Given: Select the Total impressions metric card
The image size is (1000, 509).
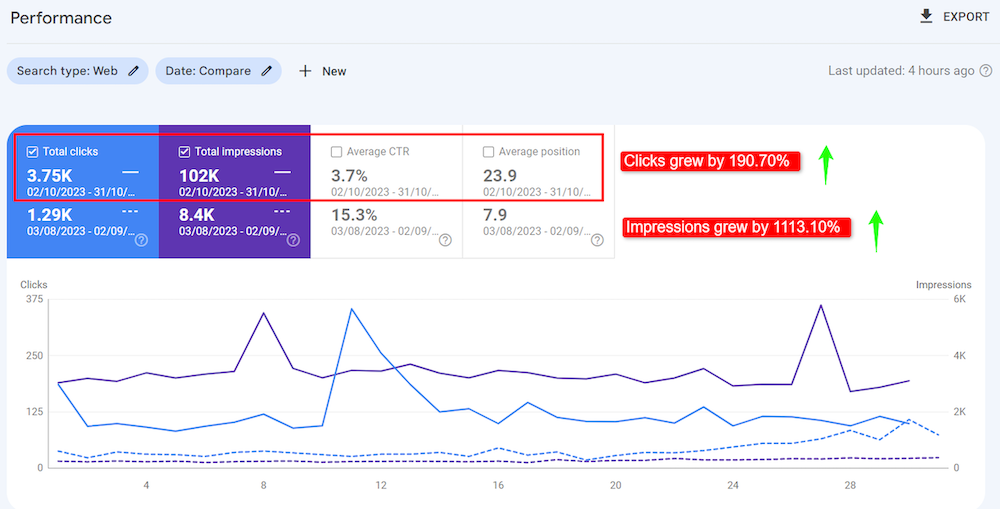Looking at the screenshot, I should point(235,191).
